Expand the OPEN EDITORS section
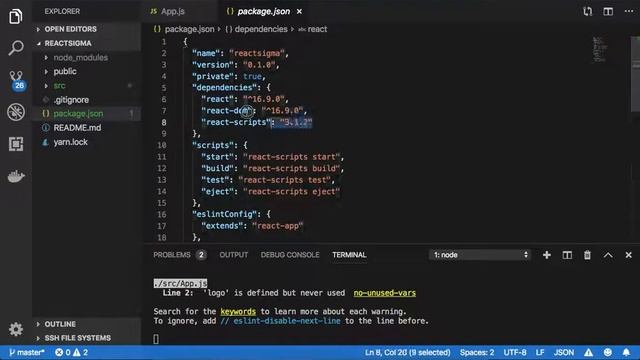 [x=70, y=29]
